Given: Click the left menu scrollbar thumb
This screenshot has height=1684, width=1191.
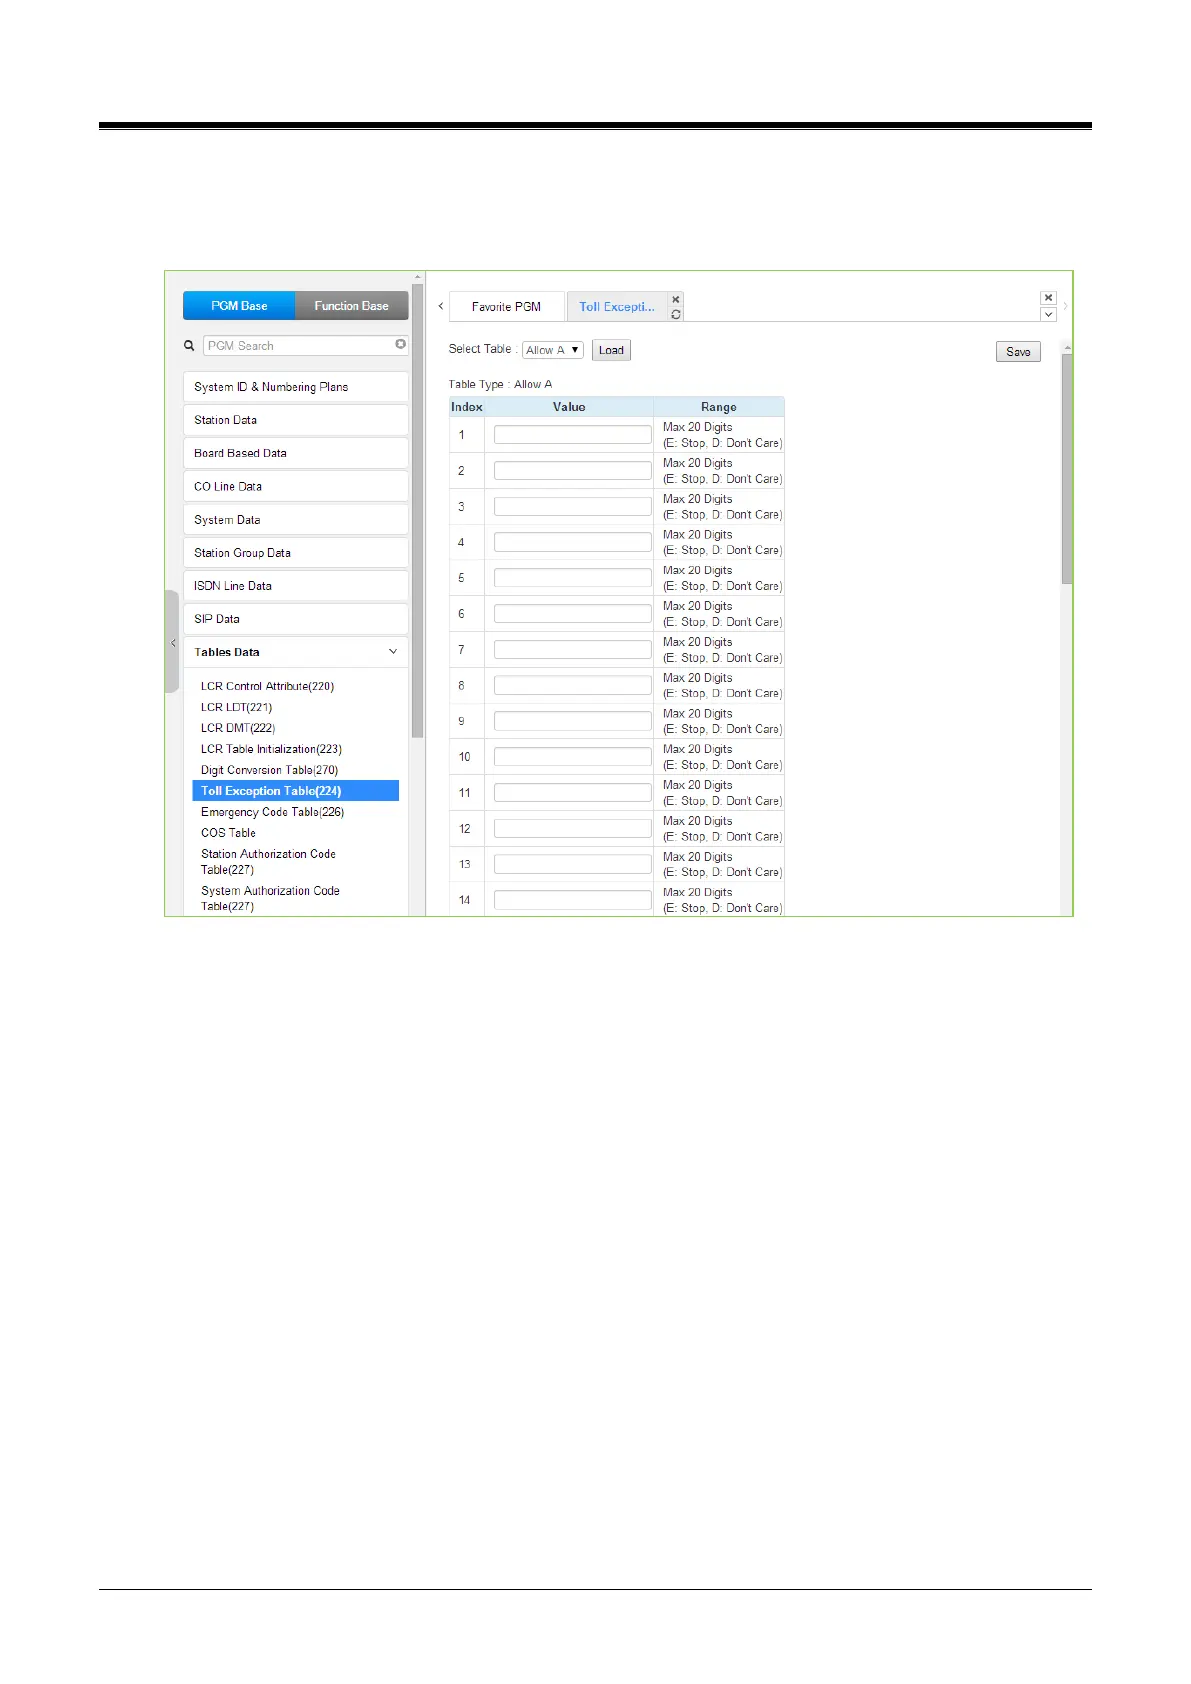Looking at the screenshot, I should tap(417, 511).
